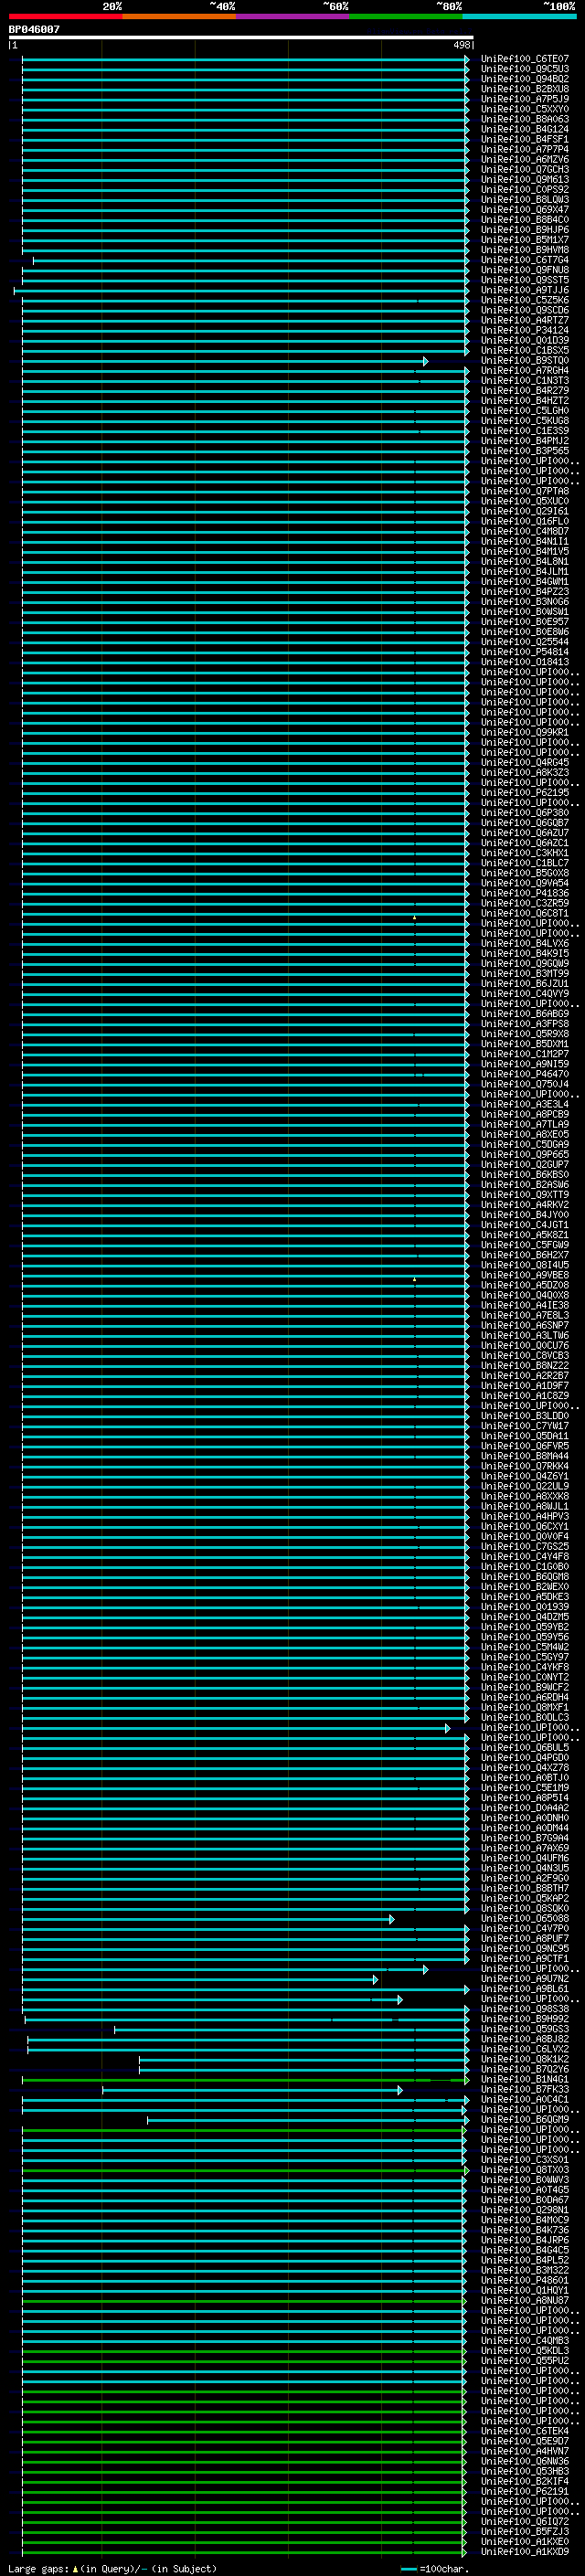Select label UniRef100_A7RGH4
585x2576 pixels.
[x=524, y=370]
